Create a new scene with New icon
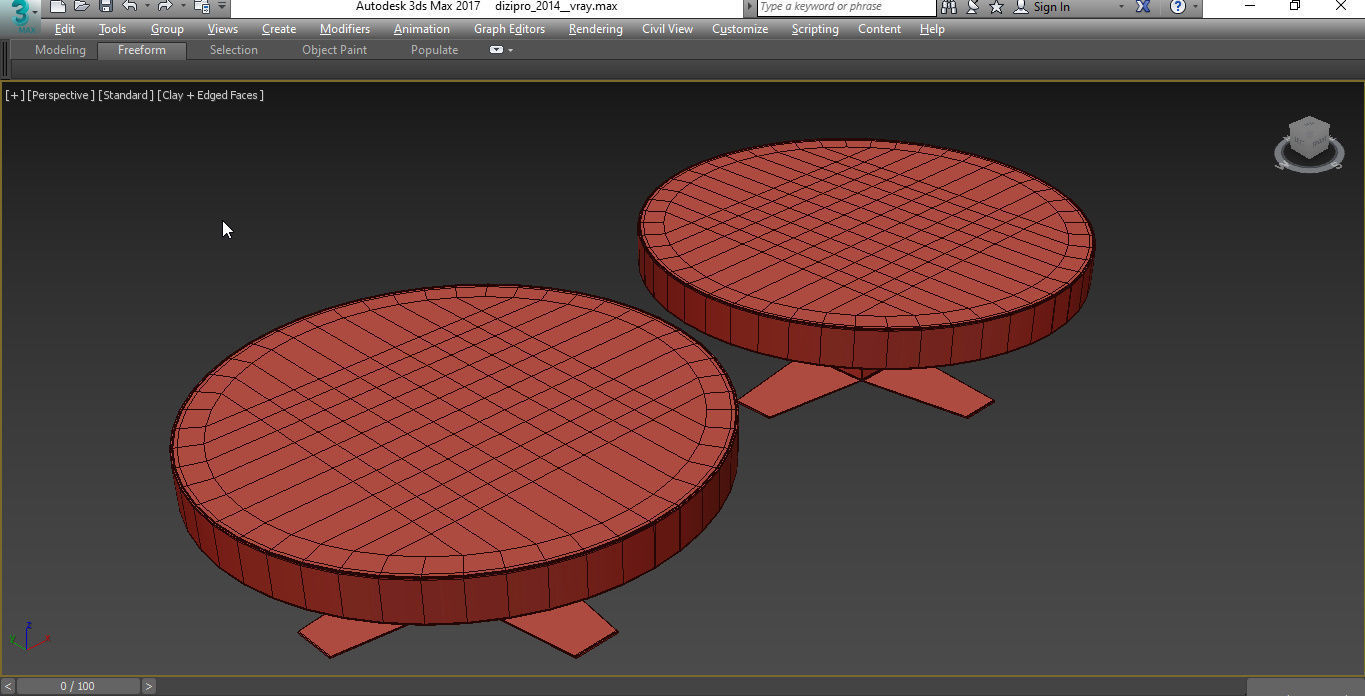Viewport: 1365px width, 696px height. pos(58,7)
